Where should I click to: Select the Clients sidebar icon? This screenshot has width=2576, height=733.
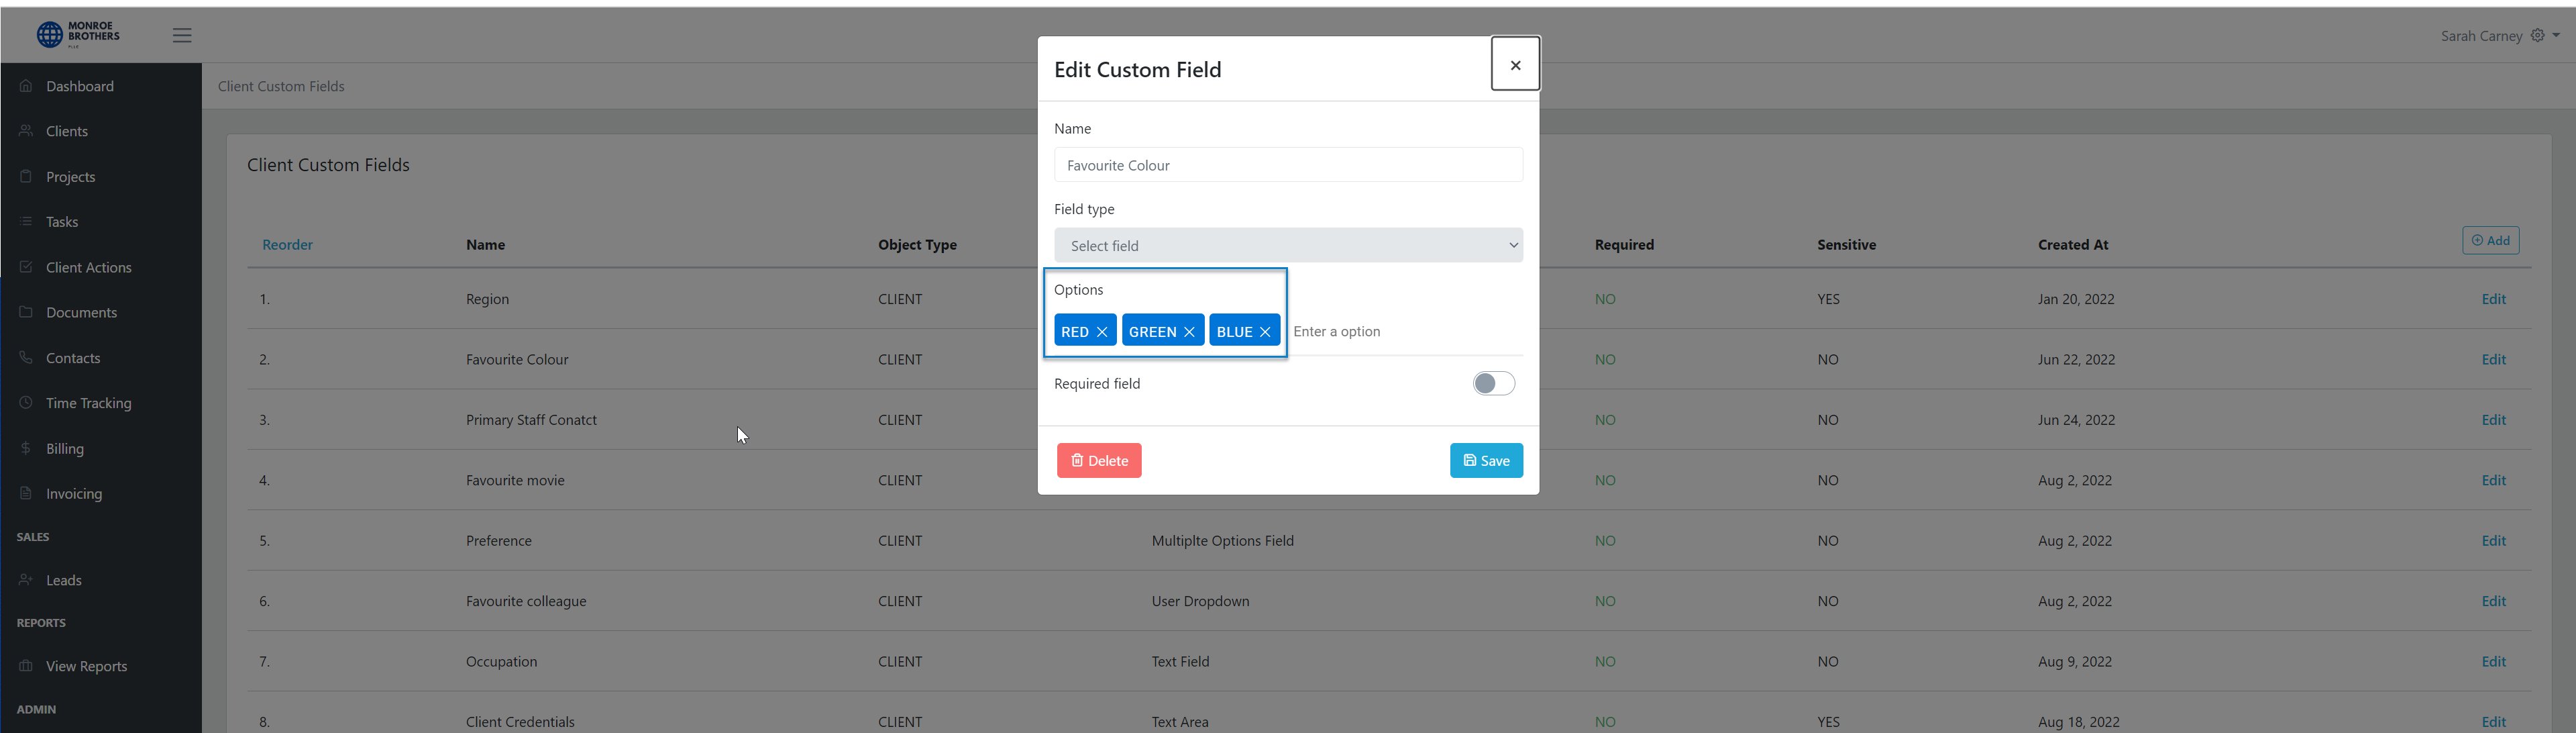[26, 131]
